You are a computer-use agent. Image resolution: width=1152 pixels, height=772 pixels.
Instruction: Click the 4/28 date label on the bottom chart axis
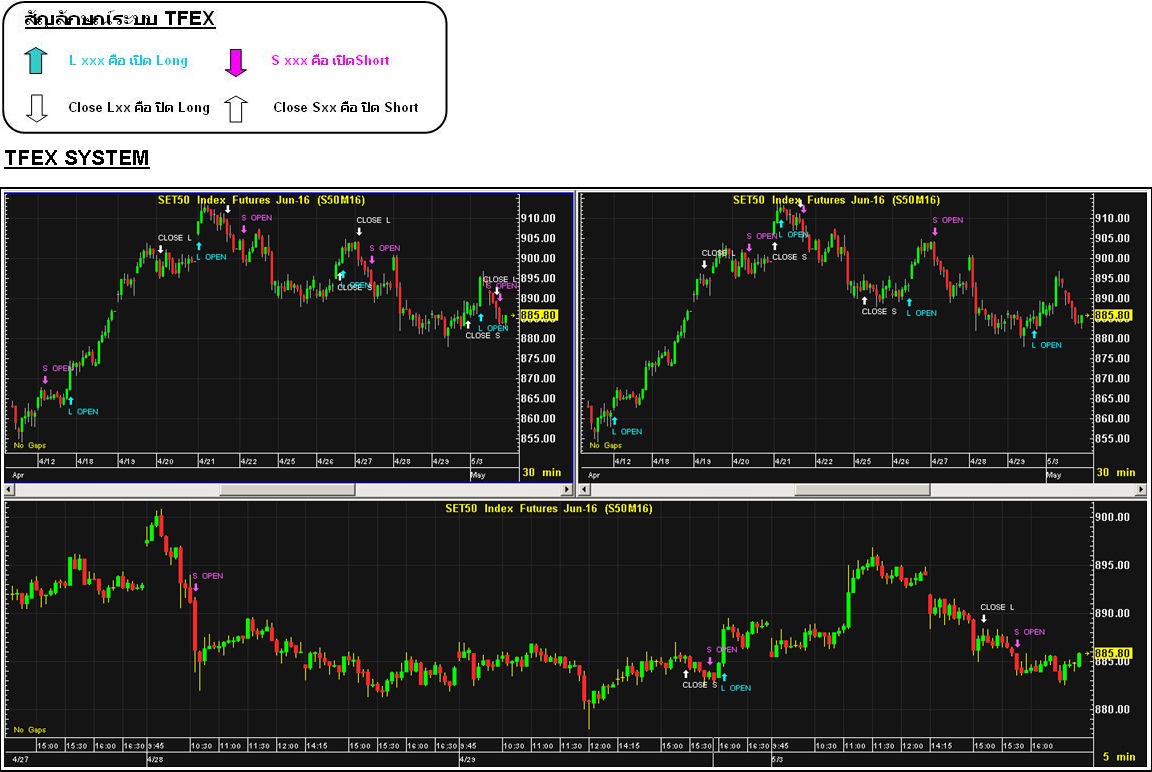(x=155, y=760)
